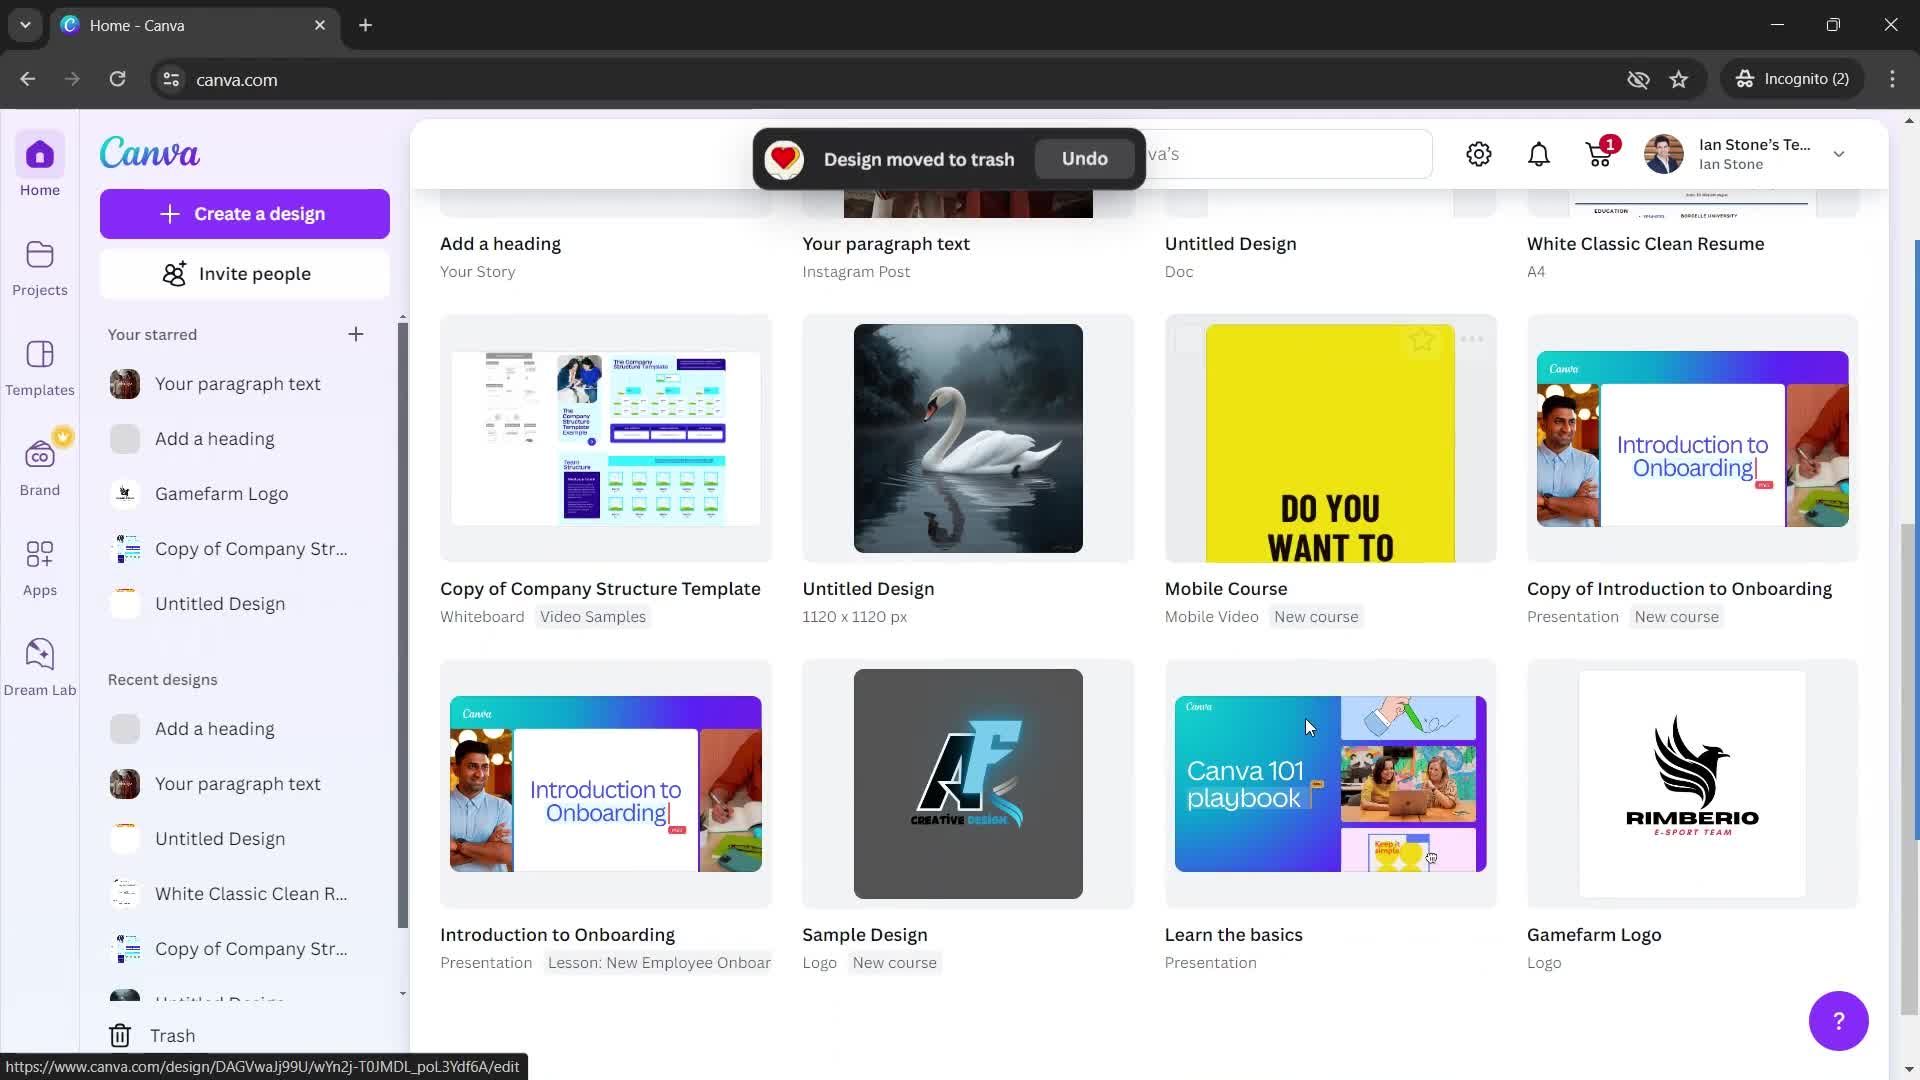The height and width of the screenshot is (1080, 1920).
Task: Click Invite people button
Action: (245, 274)
